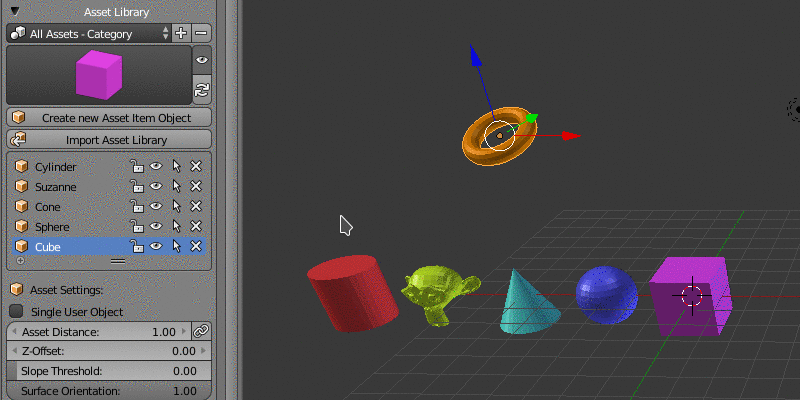Hide the Cone asset using eye icon
The image size is (800, 400).
point(156,206)
